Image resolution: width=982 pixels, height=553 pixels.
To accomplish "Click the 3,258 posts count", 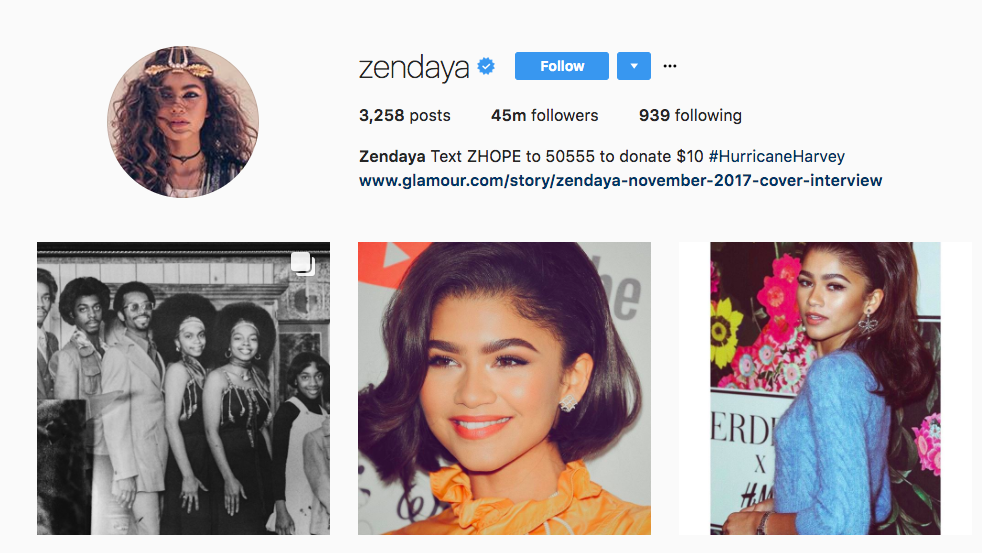I will 405,115.
